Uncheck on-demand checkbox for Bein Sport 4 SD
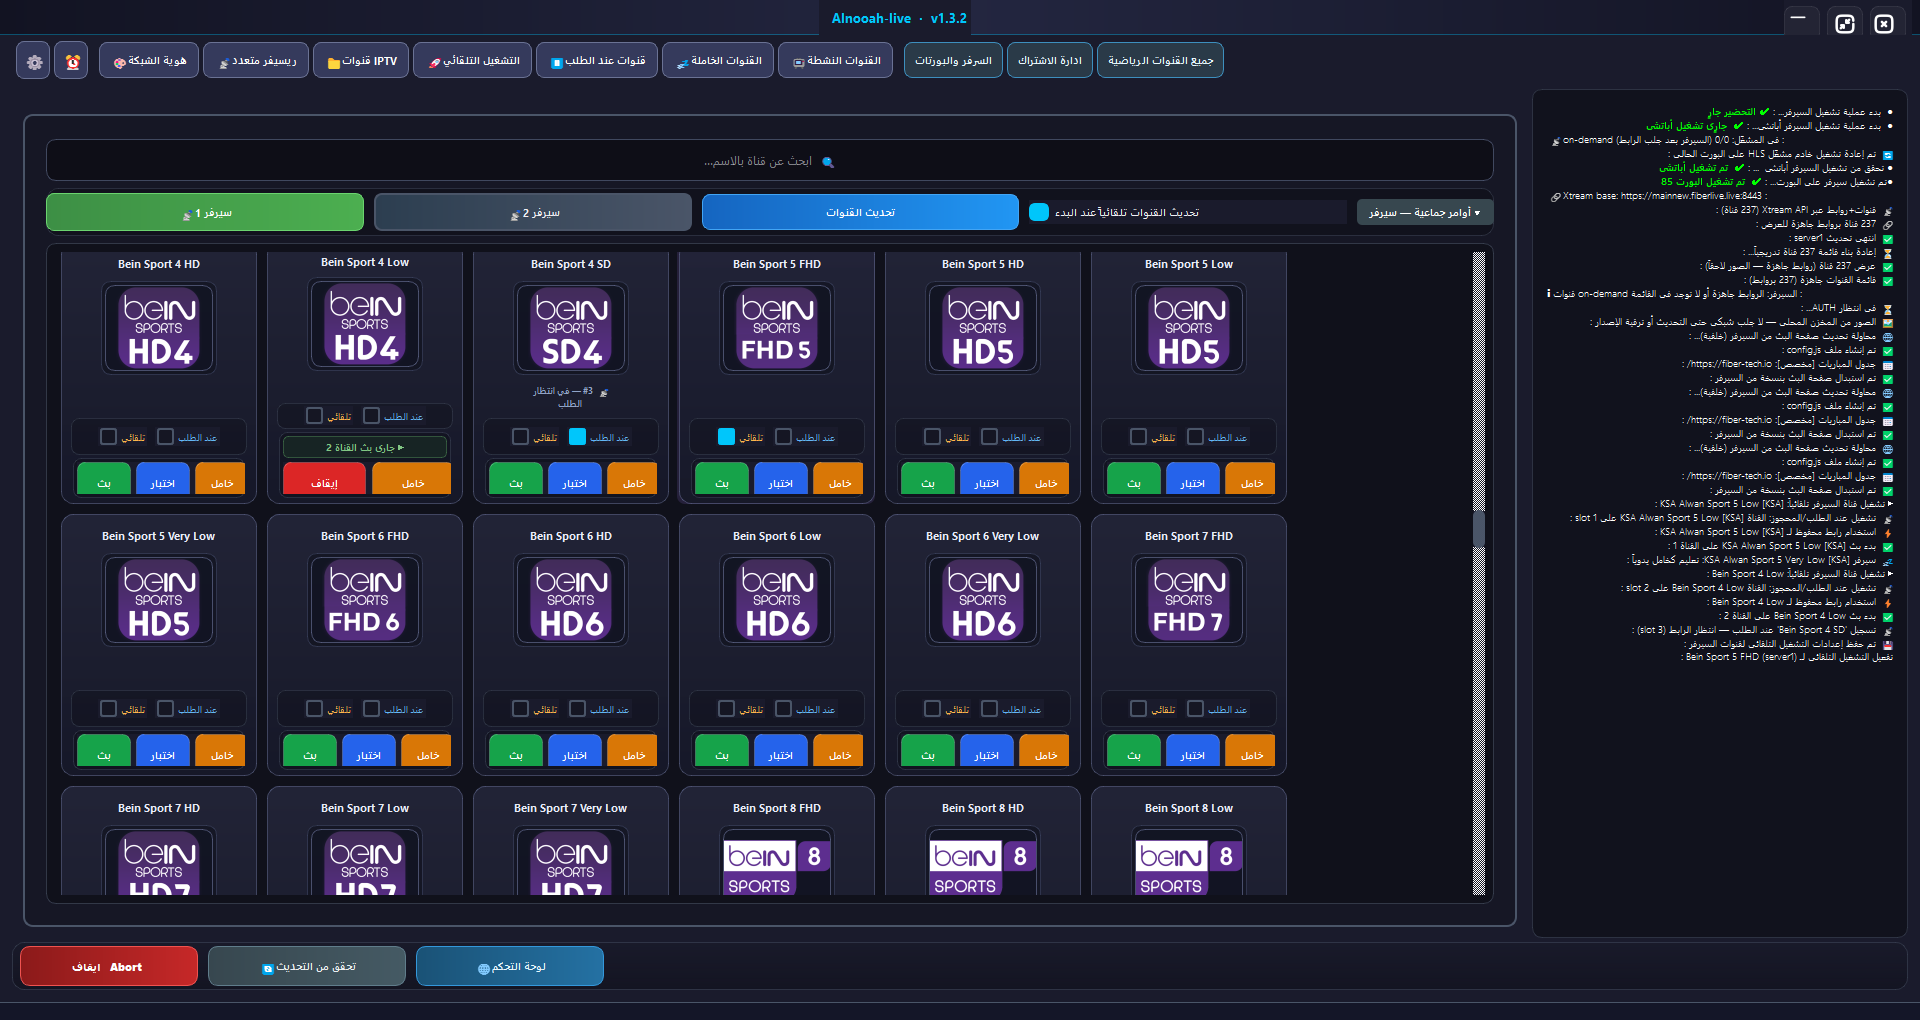The height and width of the screenshot is (1020, 1920). point(577,437)
